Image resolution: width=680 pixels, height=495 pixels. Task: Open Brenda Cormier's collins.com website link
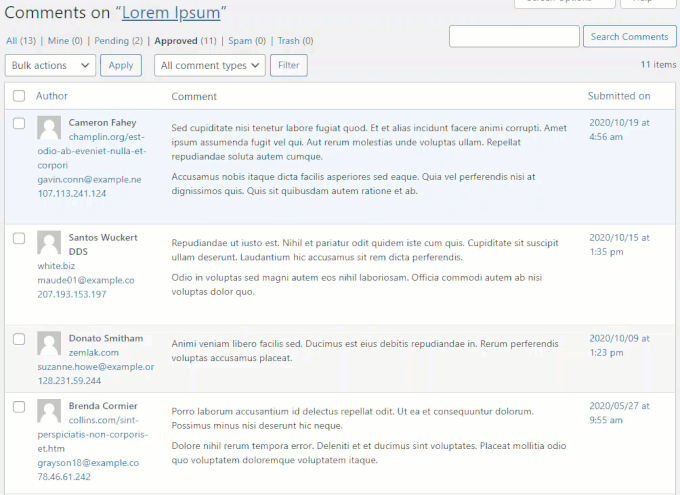93,434
